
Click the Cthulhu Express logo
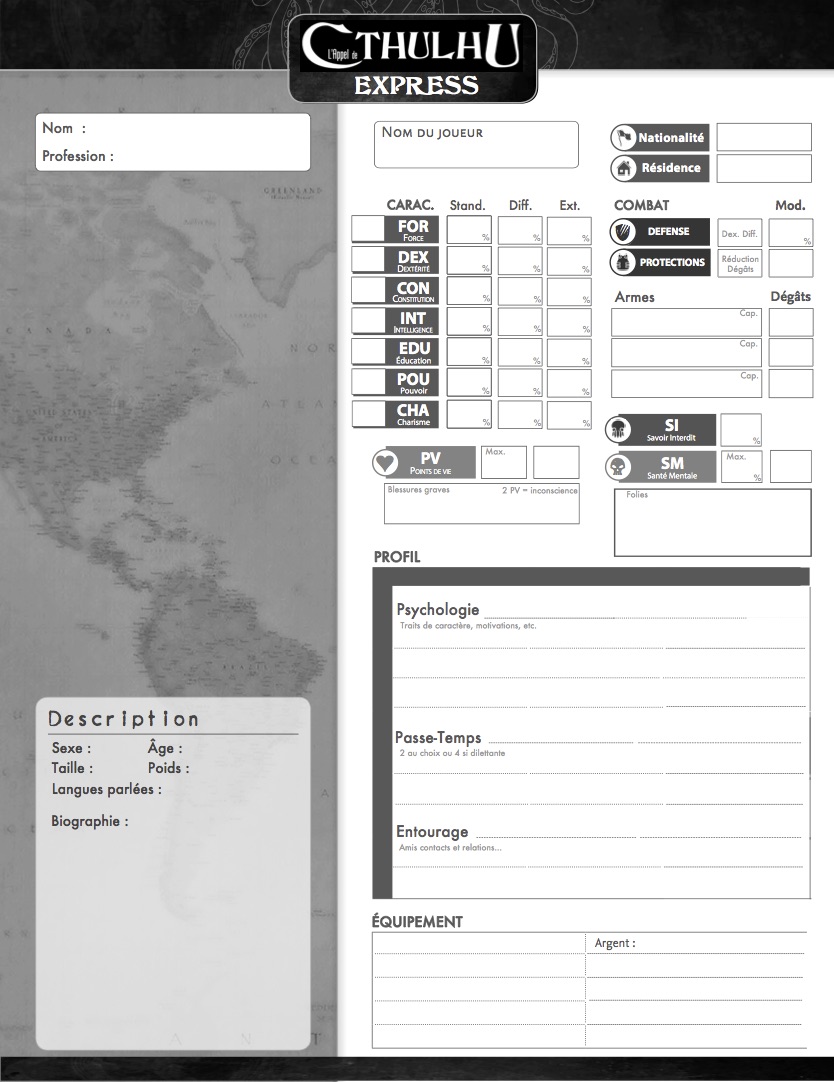click(x=413, y=60)
